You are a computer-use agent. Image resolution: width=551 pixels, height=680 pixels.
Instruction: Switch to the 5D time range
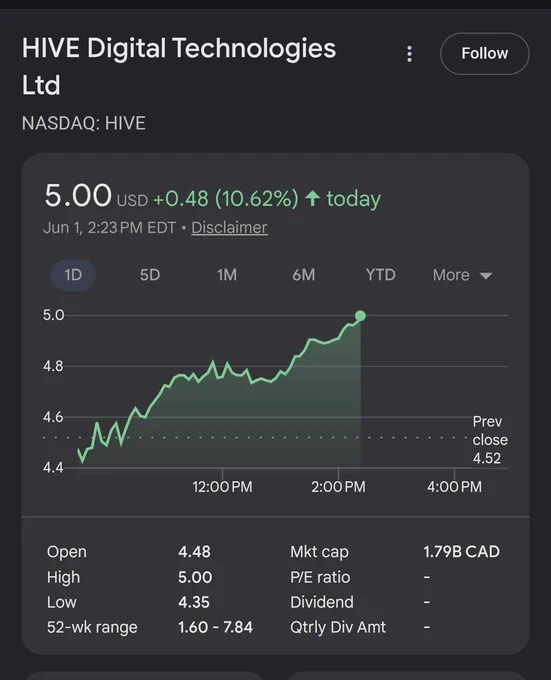pos(150,275)
